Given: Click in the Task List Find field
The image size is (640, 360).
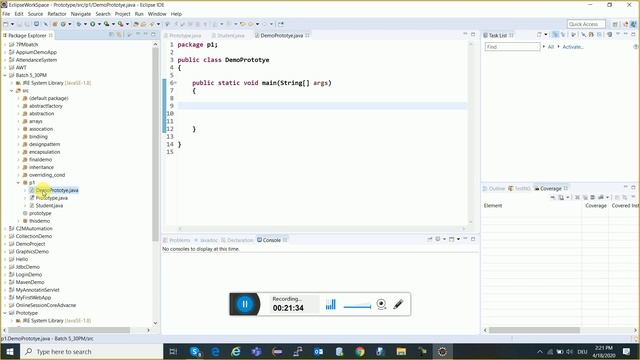Looking at the screenshot, I should point(513,47).
